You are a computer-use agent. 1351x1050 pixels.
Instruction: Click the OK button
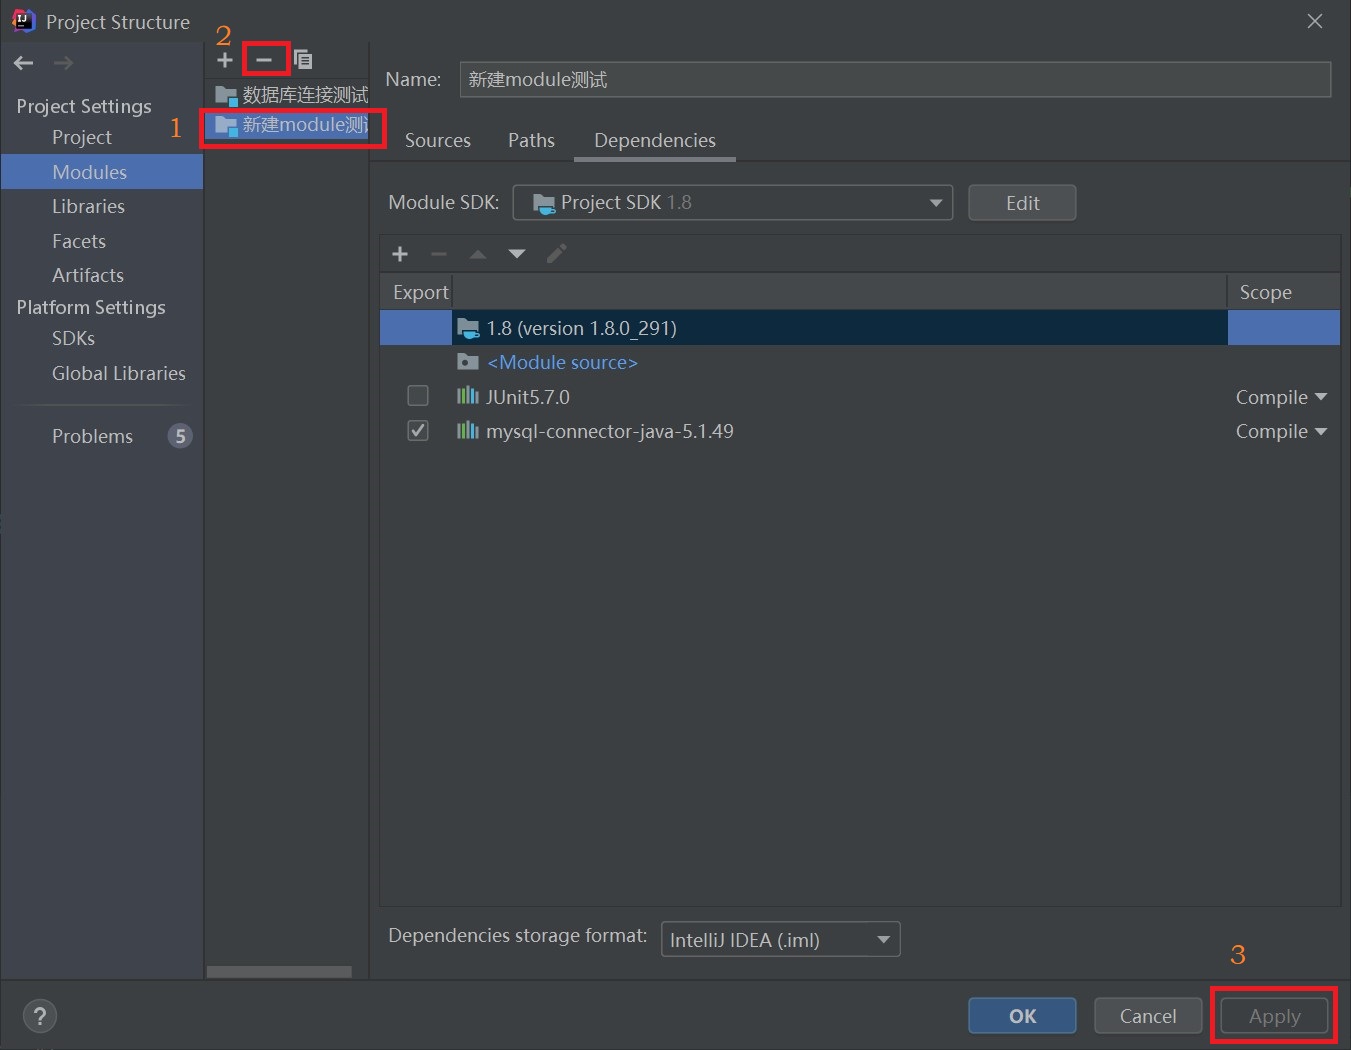click(x=1022, y=1016)
